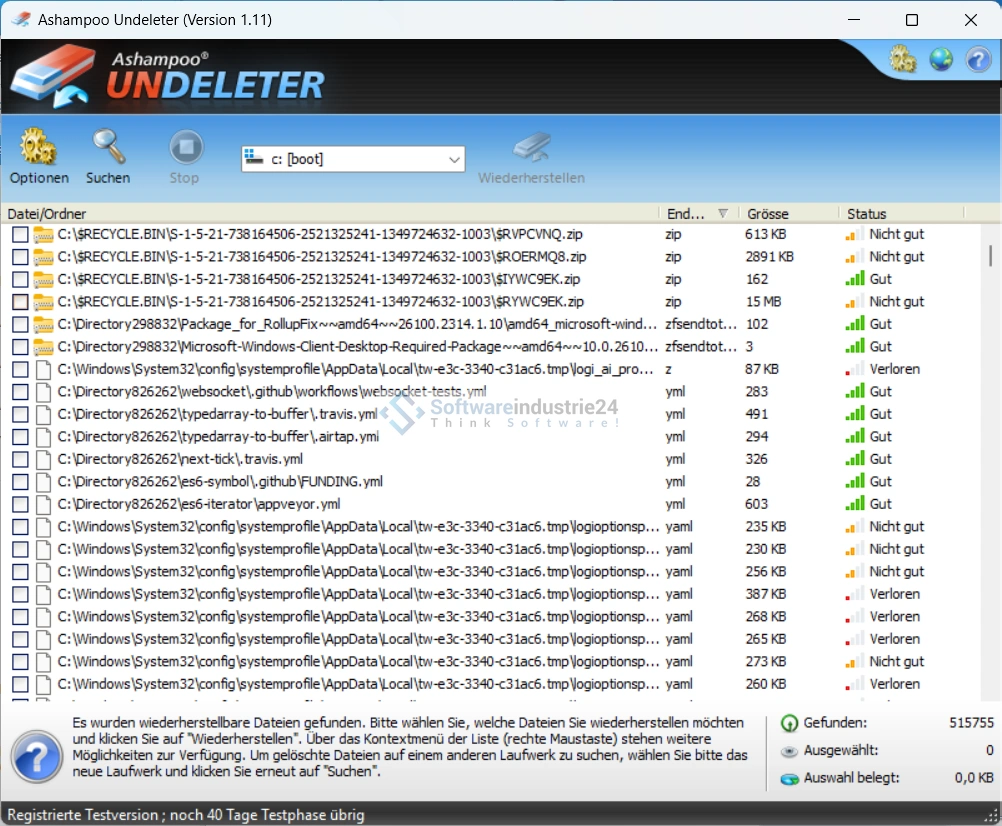The image size is (1002, 826).
Task: Tick checkbox for websocket-tests.yml file
Action: [x=20, y=392]
